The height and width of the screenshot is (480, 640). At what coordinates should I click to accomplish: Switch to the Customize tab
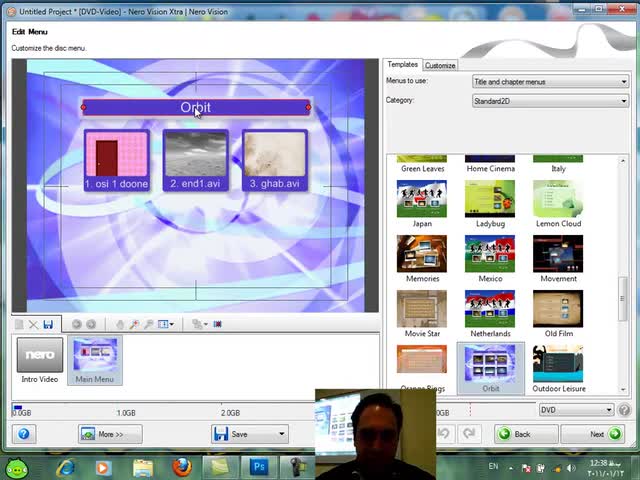[x=440, y=65]
